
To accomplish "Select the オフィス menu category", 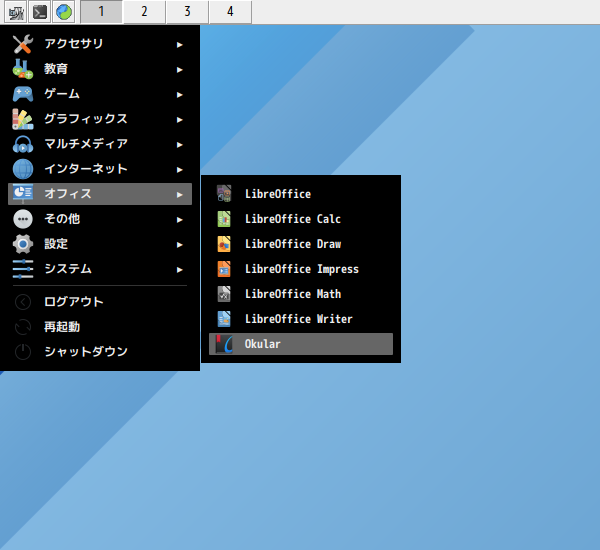I will pos(100,194).
